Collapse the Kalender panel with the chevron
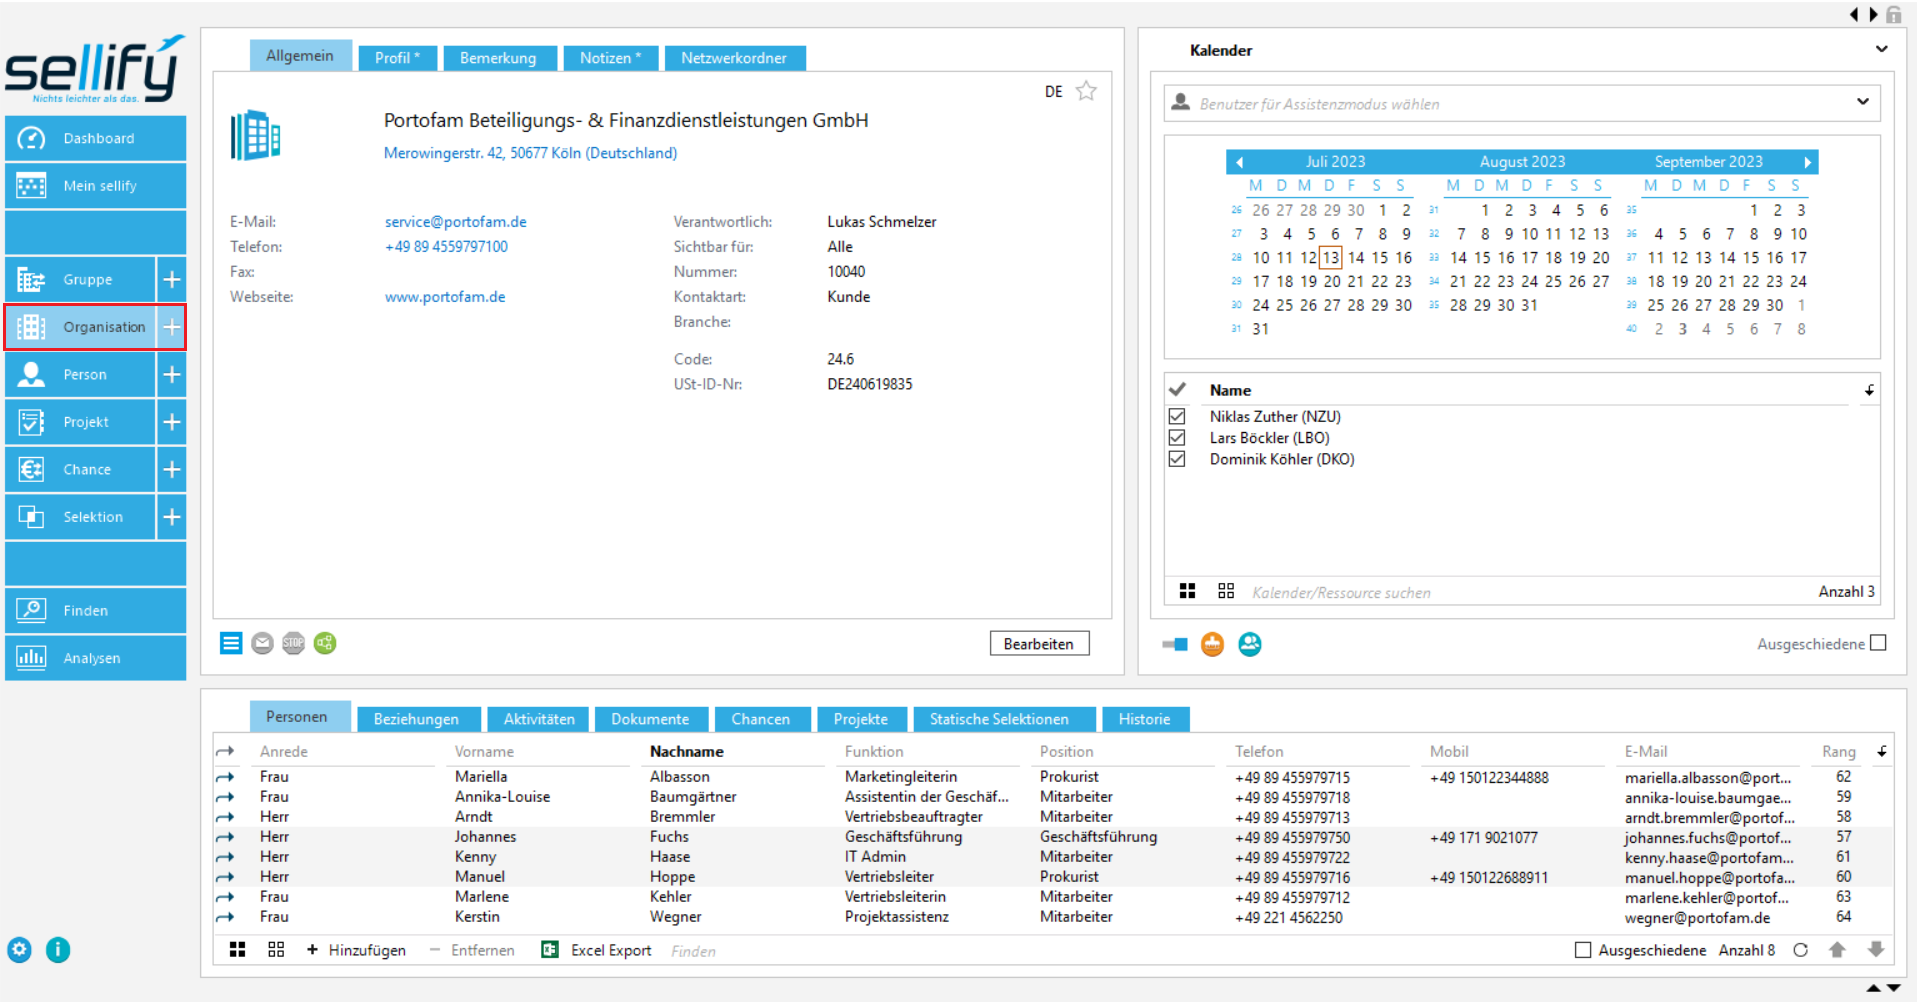 click(x=1881, y=49)
